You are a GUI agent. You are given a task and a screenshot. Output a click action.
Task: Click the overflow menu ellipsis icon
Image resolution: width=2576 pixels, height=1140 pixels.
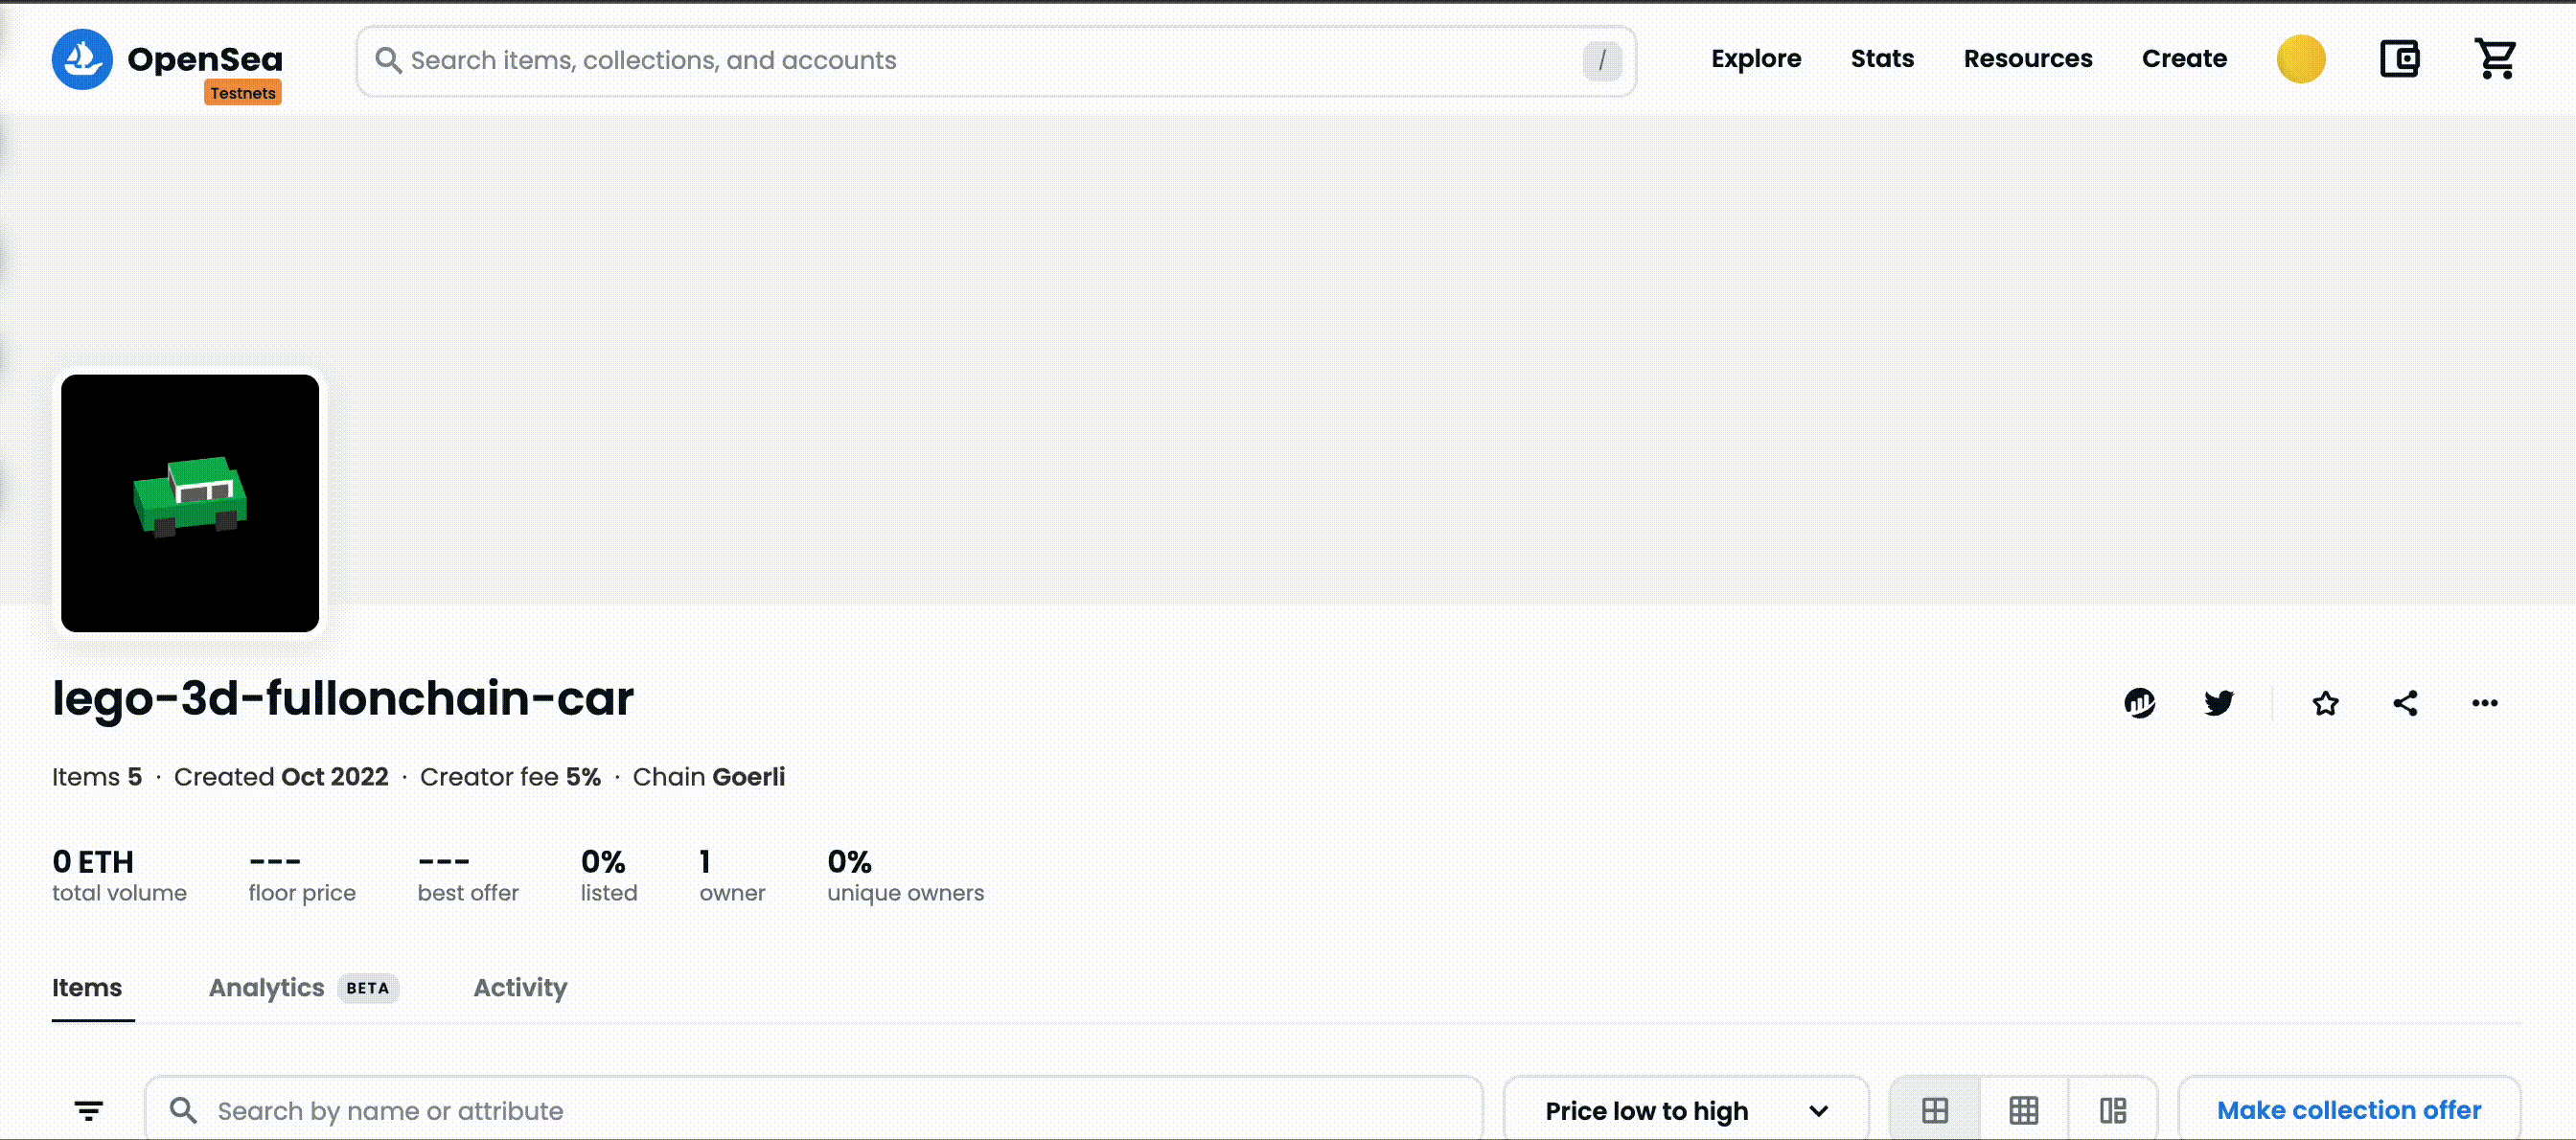click(x=2489, y=703)
